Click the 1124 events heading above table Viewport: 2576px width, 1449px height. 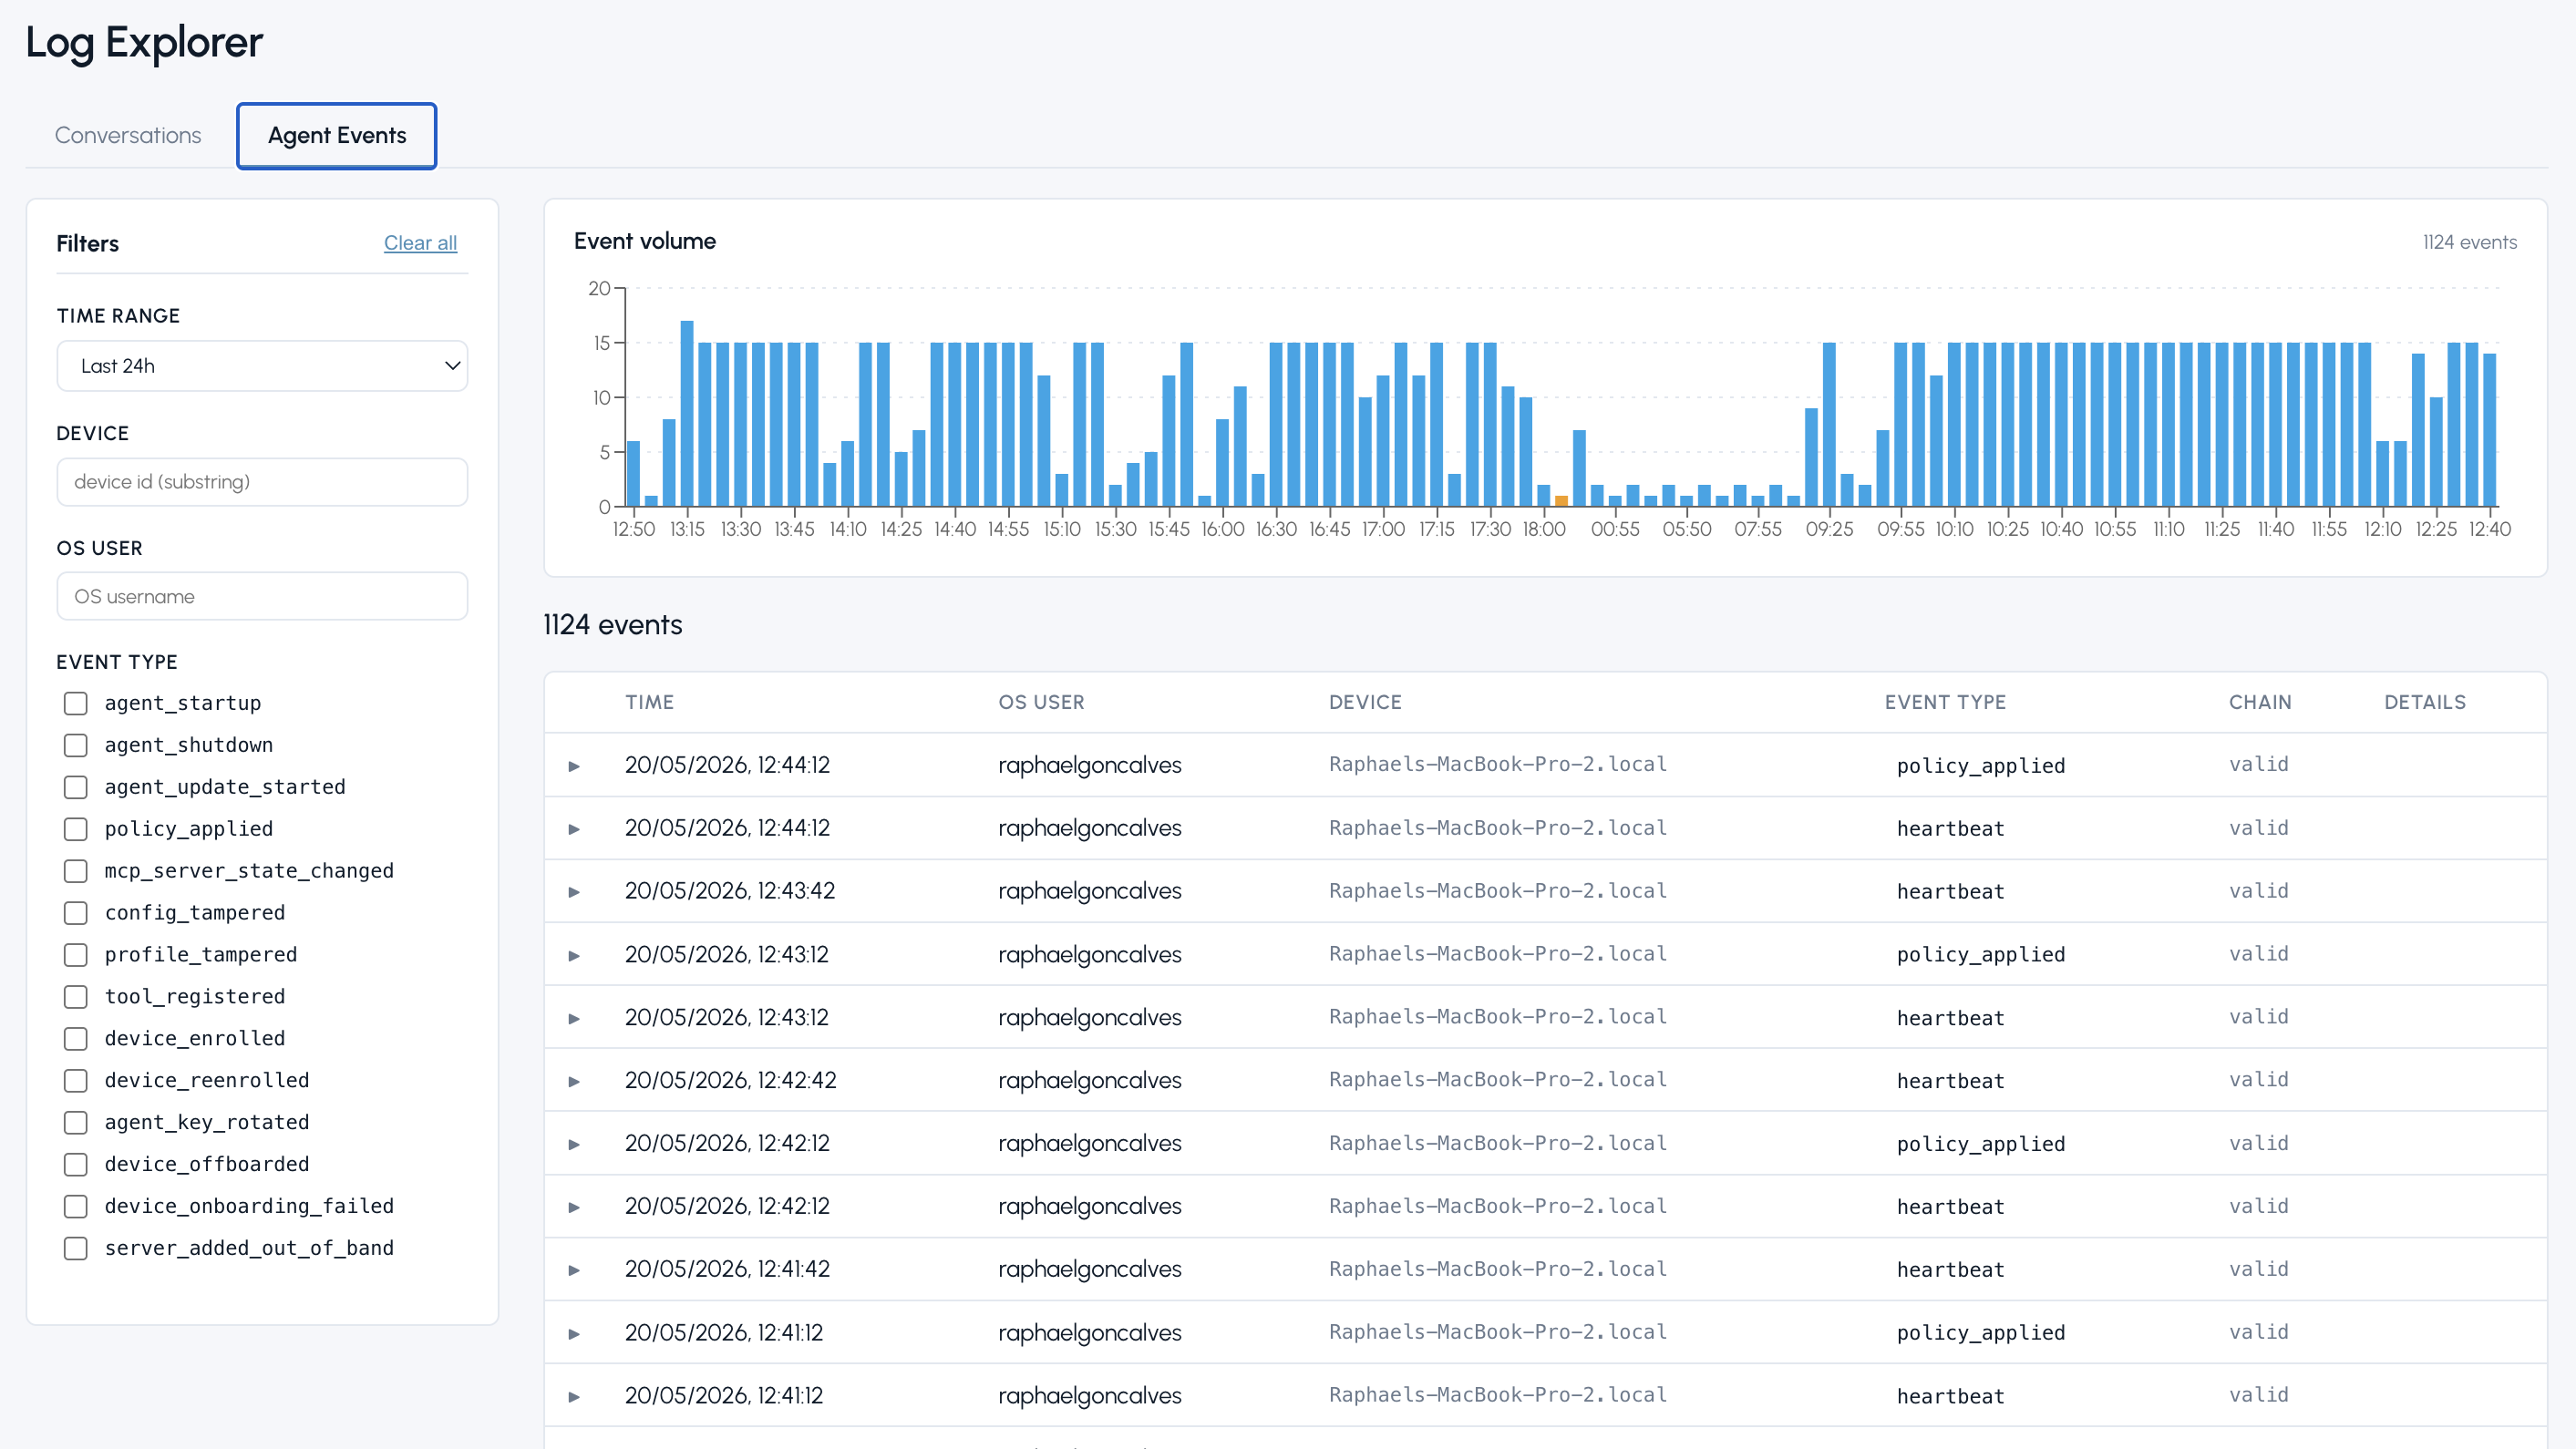613,625
